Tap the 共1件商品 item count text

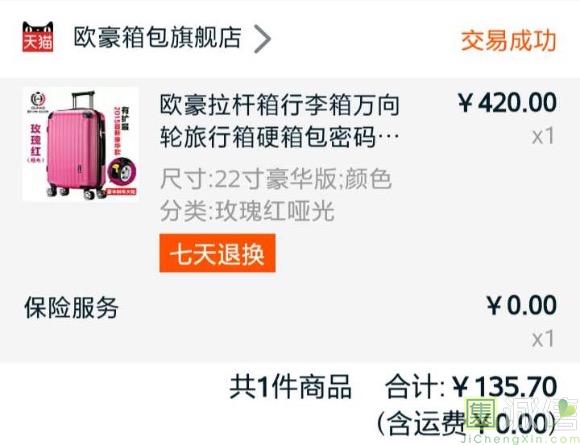point(290,387)
